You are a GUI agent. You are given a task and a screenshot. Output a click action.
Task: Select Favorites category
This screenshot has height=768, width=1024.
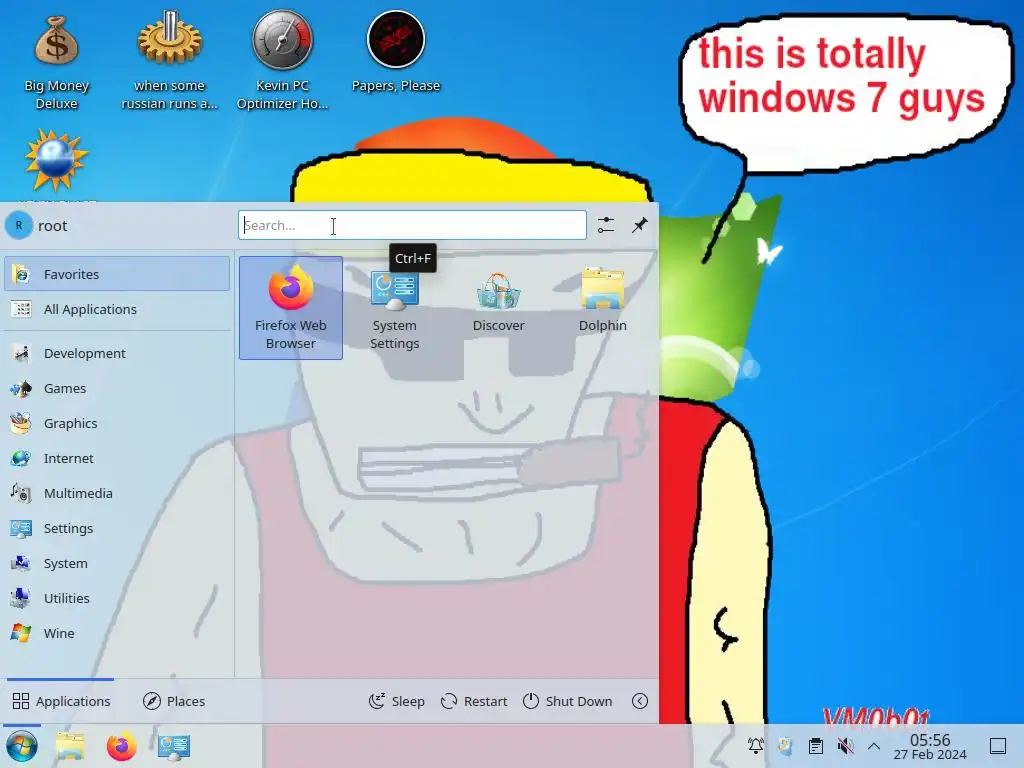pos(117,274)
